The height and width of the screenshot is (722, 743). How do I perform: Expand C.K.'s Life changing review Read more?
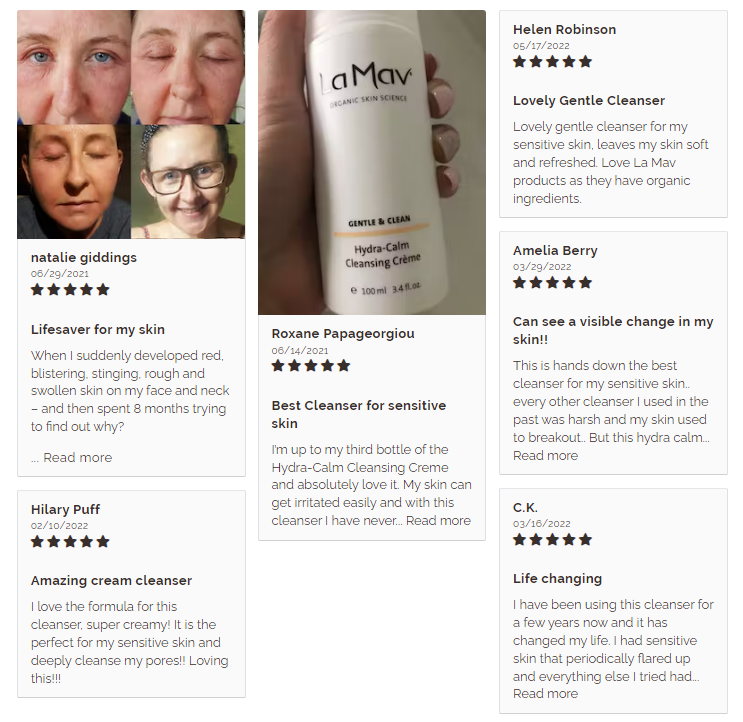tap(545, 694)
